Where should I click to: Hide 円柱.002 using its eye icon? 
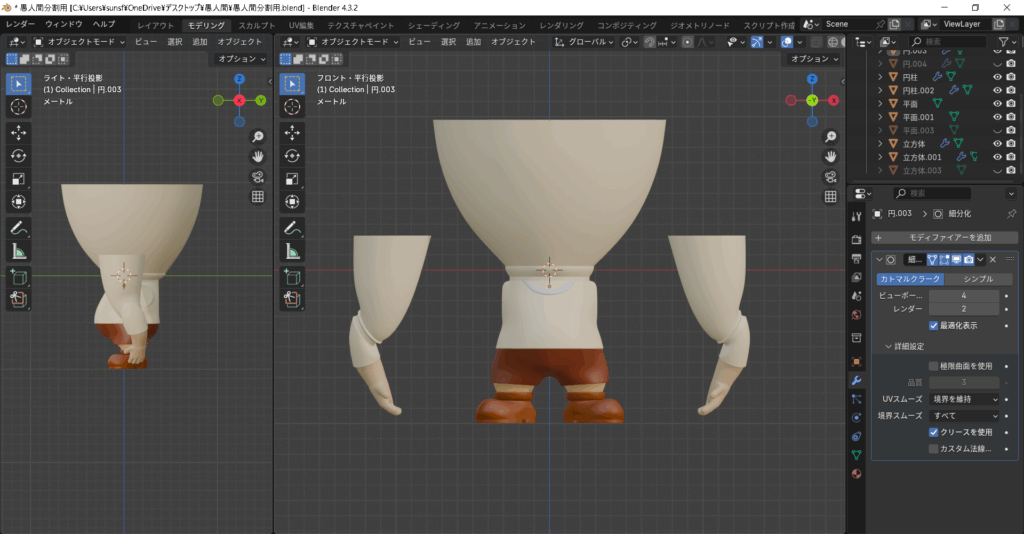pyautogui.click(x=997, y=90)
